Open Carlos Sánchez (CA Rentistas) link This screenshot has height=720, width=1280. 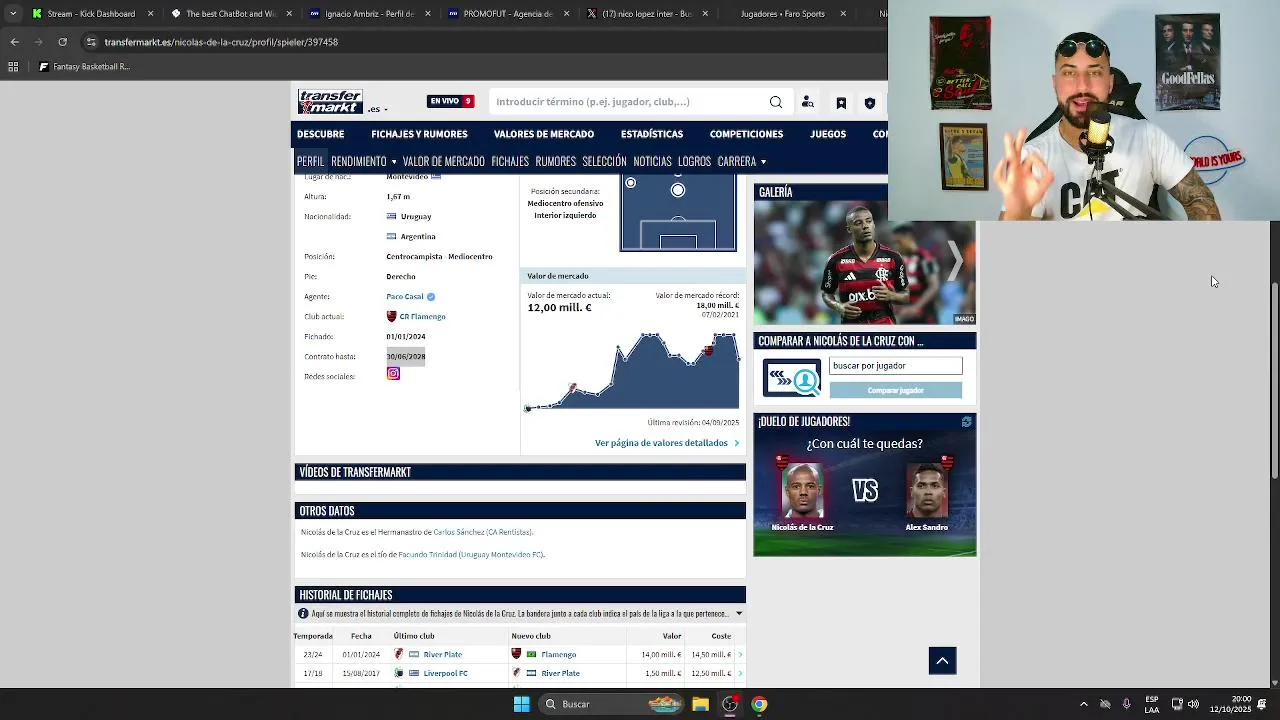coord(483,532)
